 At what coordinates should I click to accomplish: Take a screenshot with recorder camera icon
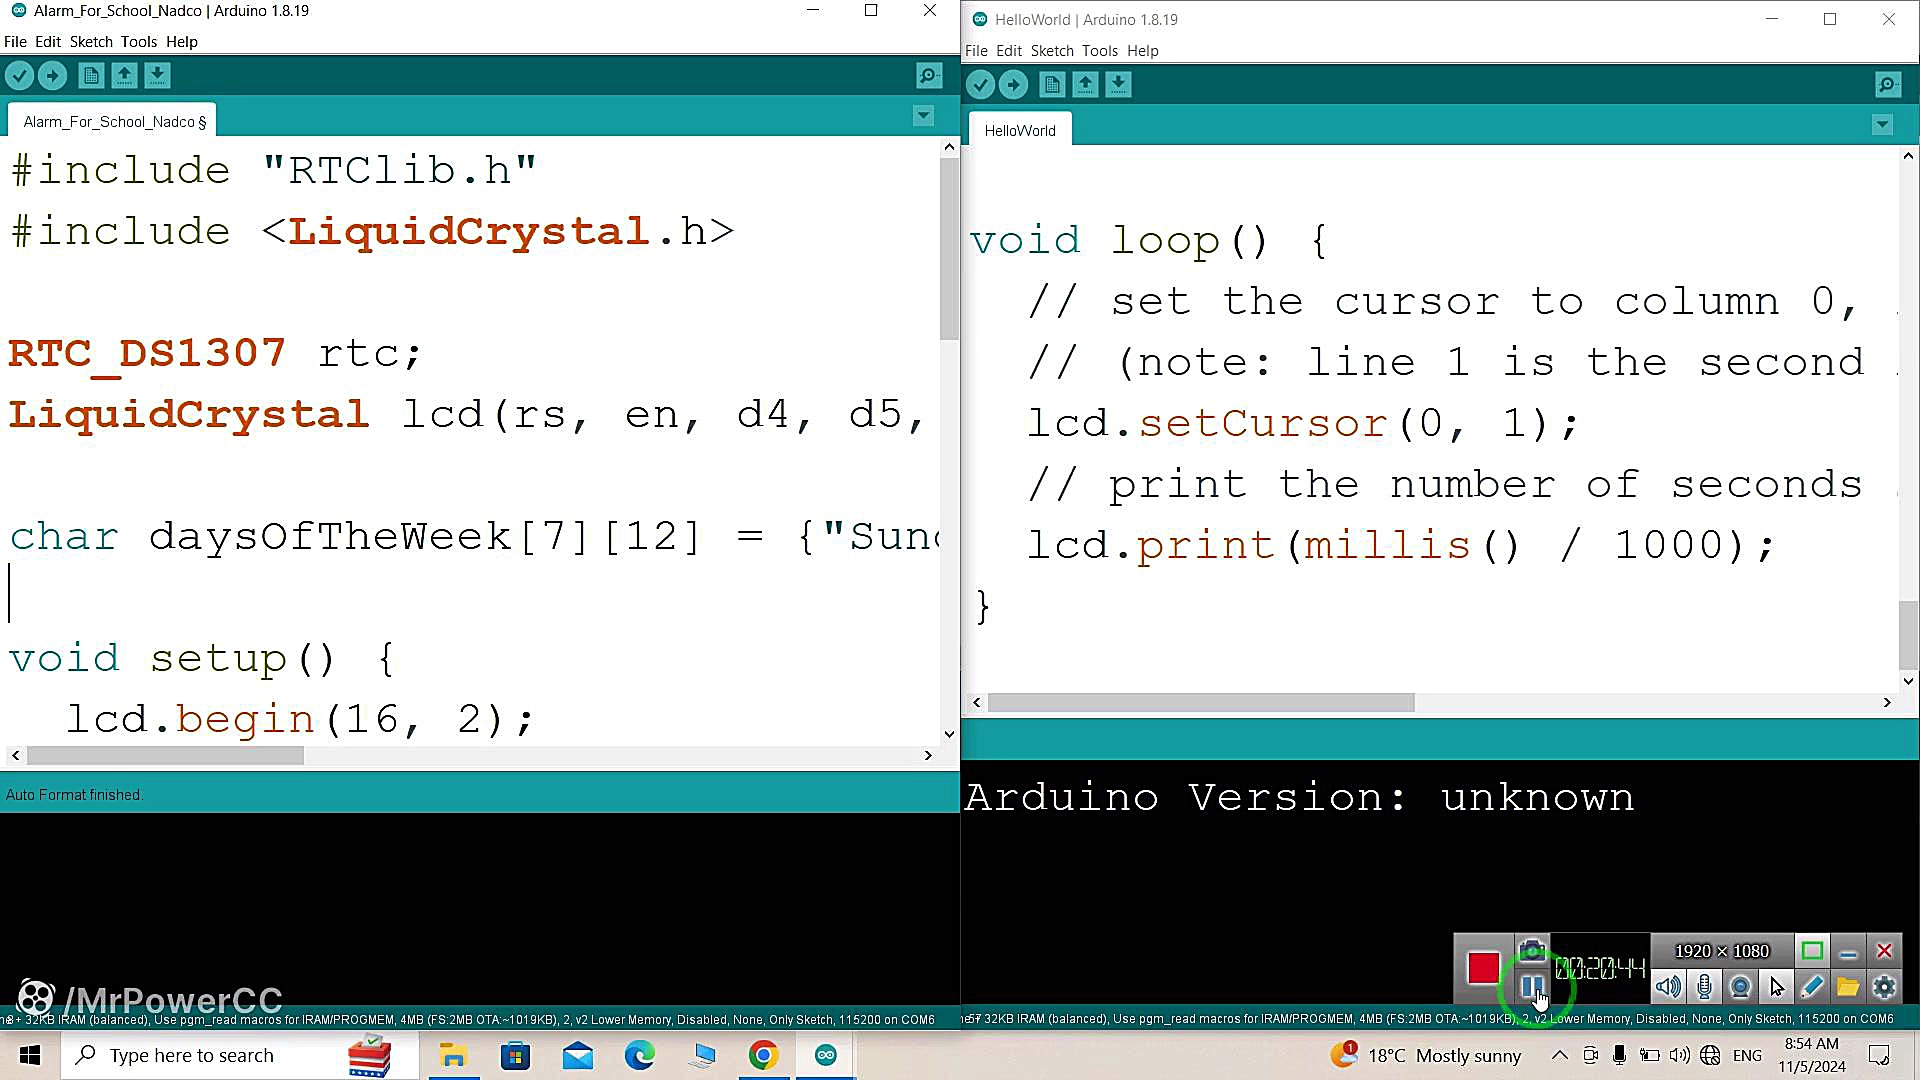(1531, 950)
